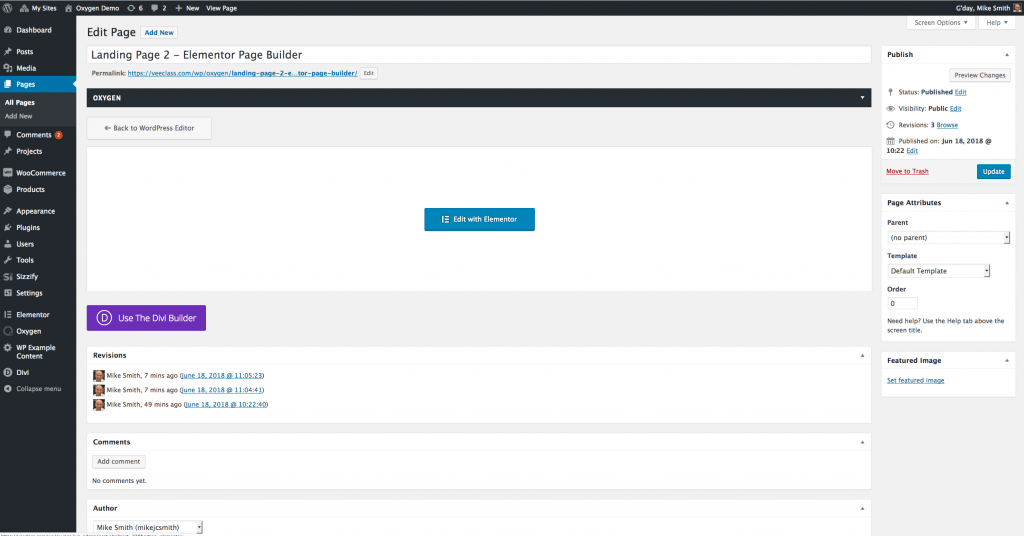Collapse the Featured Image box
Viewport: 1024px width, 536px height.
click(1006, 360)
